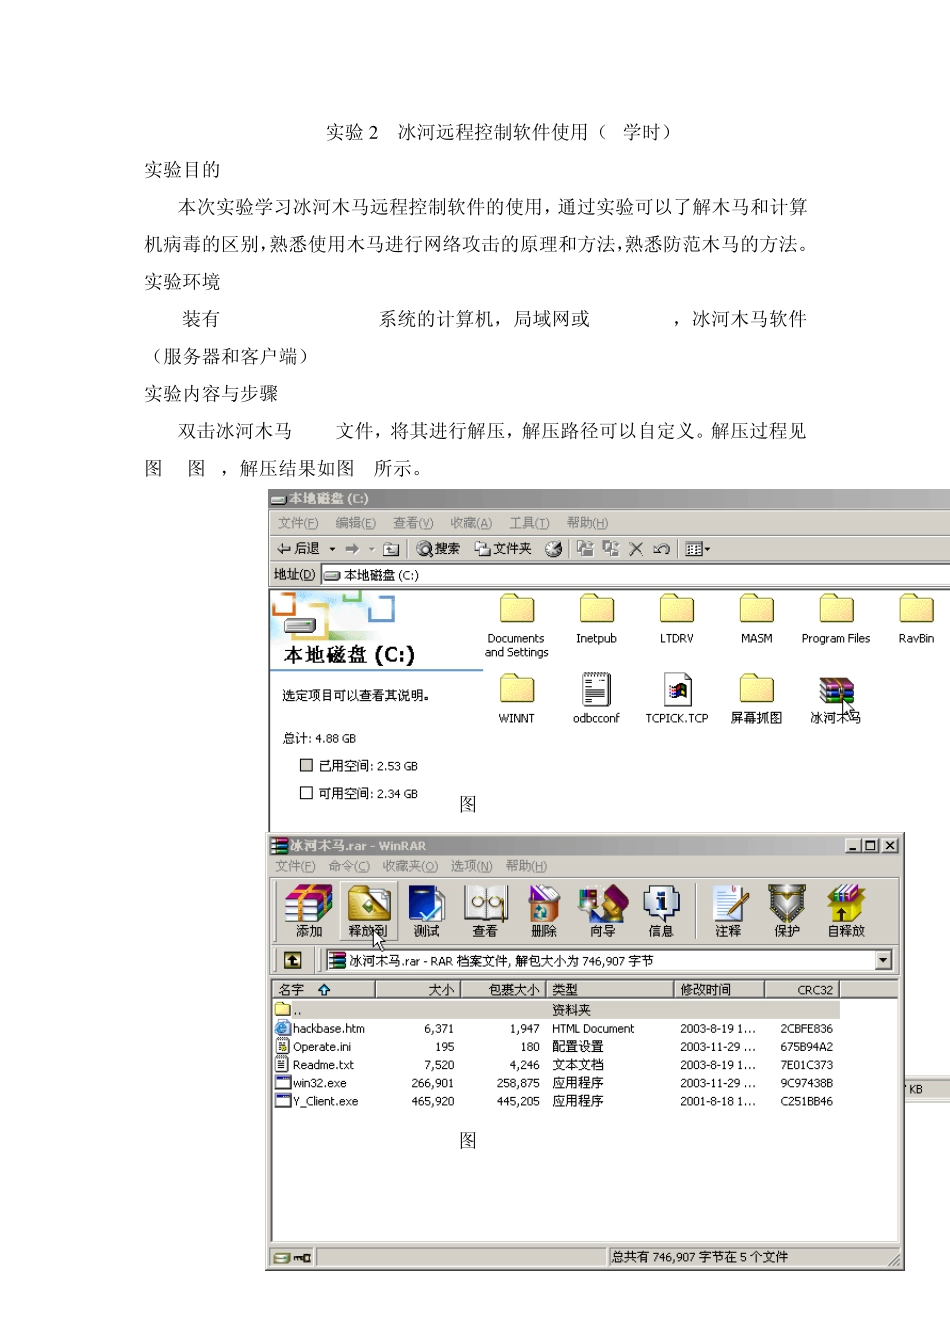Sort by the 大小 column header
This screenshot has width=950, height=1344.
pos(417,989)
